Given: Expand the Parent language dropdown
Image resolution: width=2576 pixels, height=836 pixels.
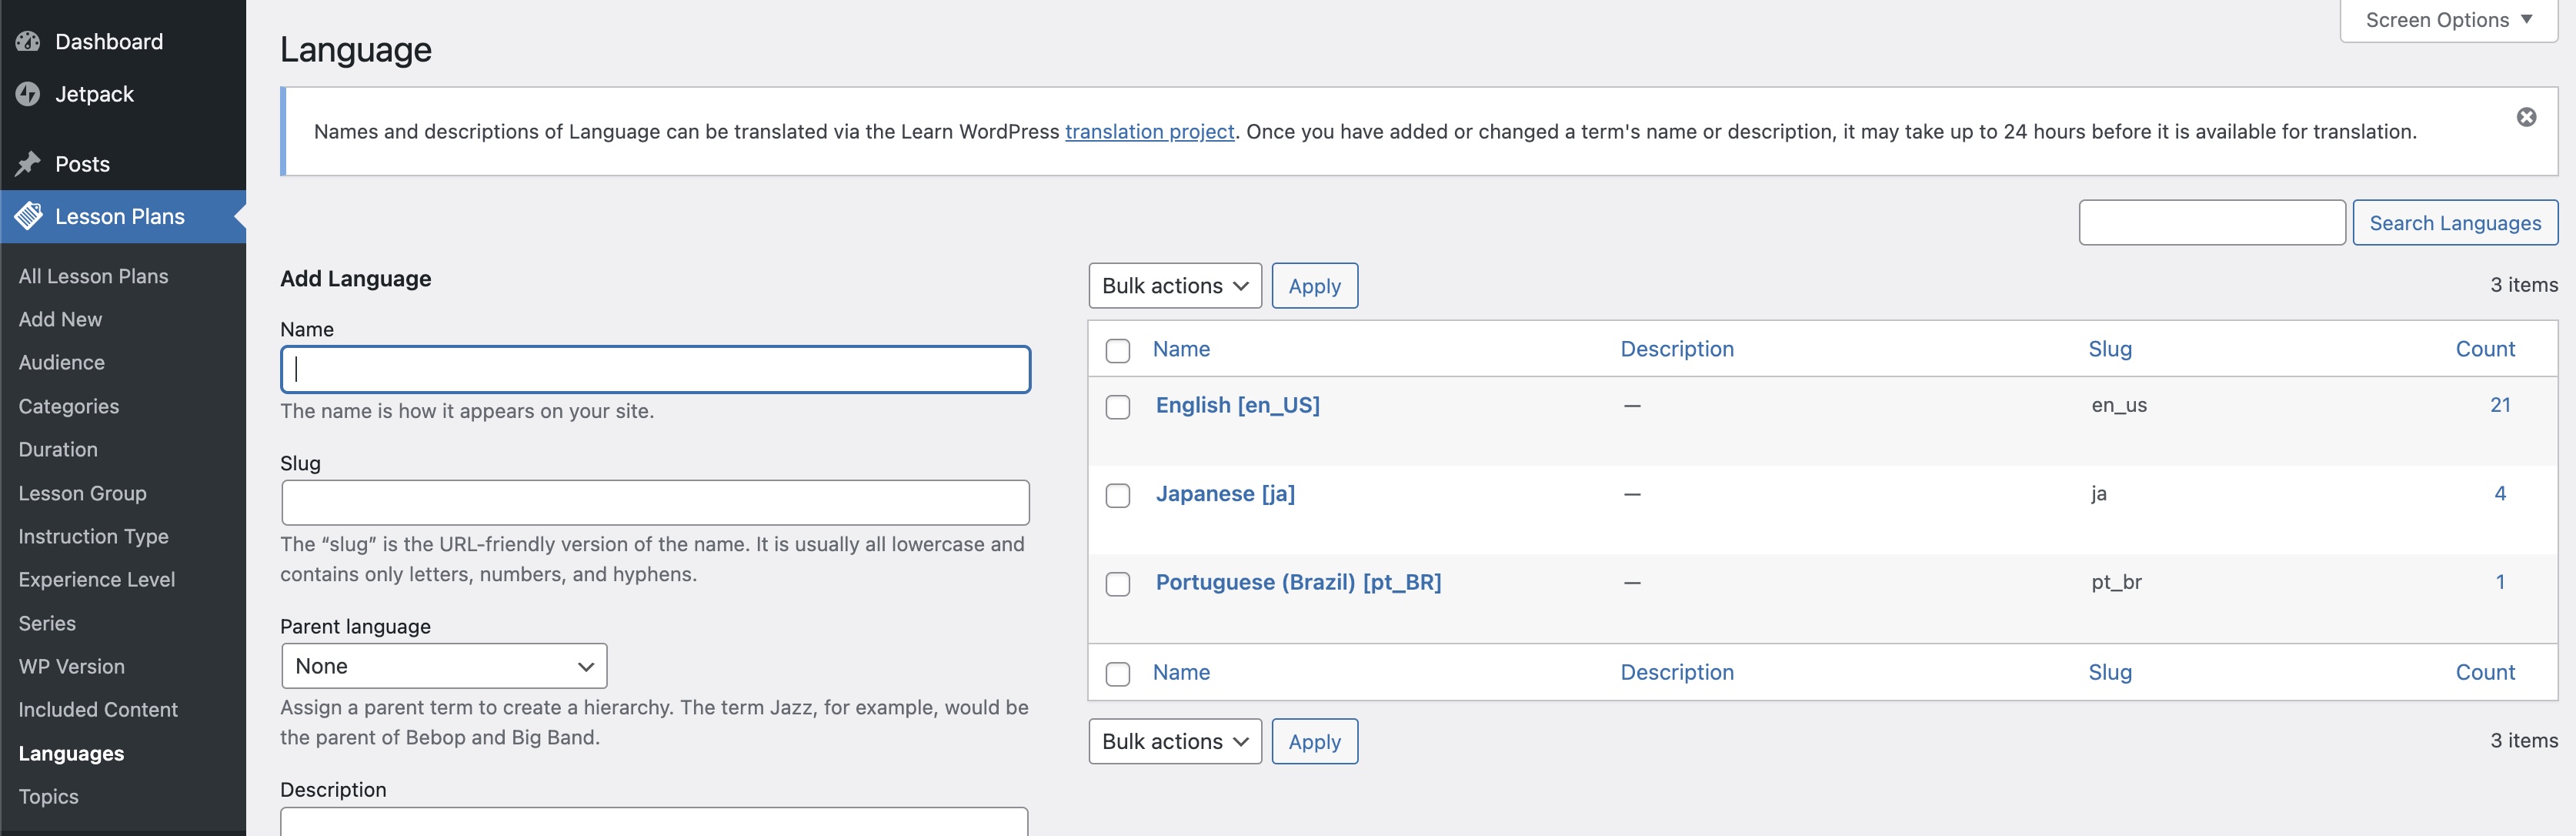Looking at the screenshot, I should click(x=444, y=666).
